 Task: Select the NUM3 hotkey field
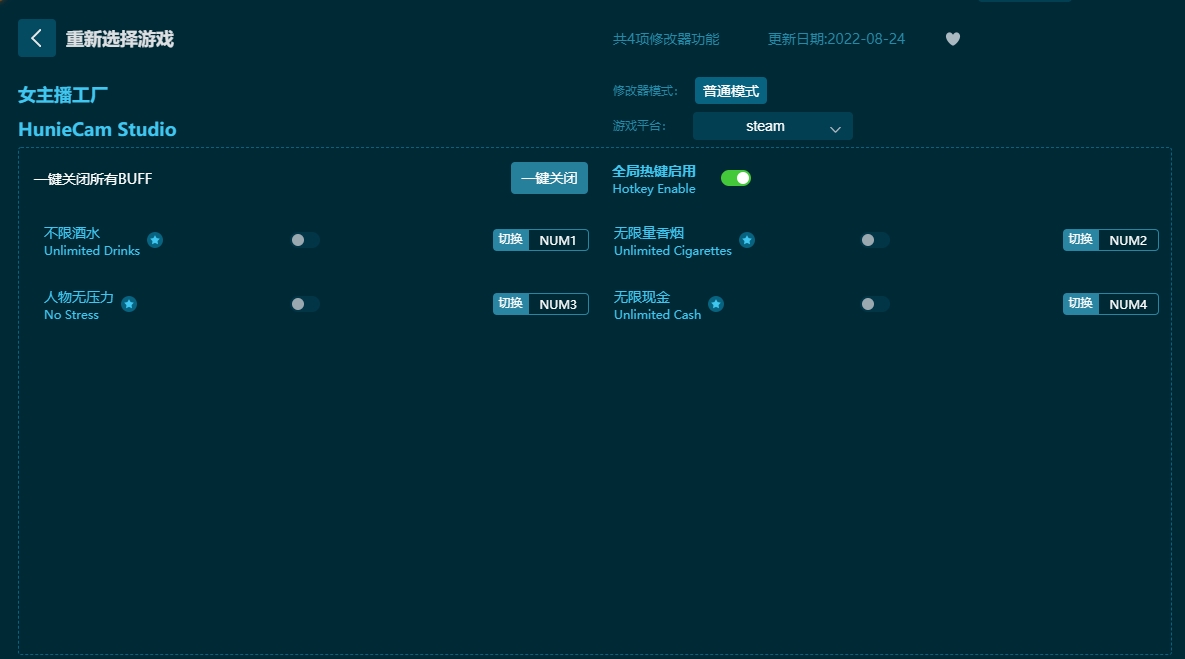coord(558,305)
